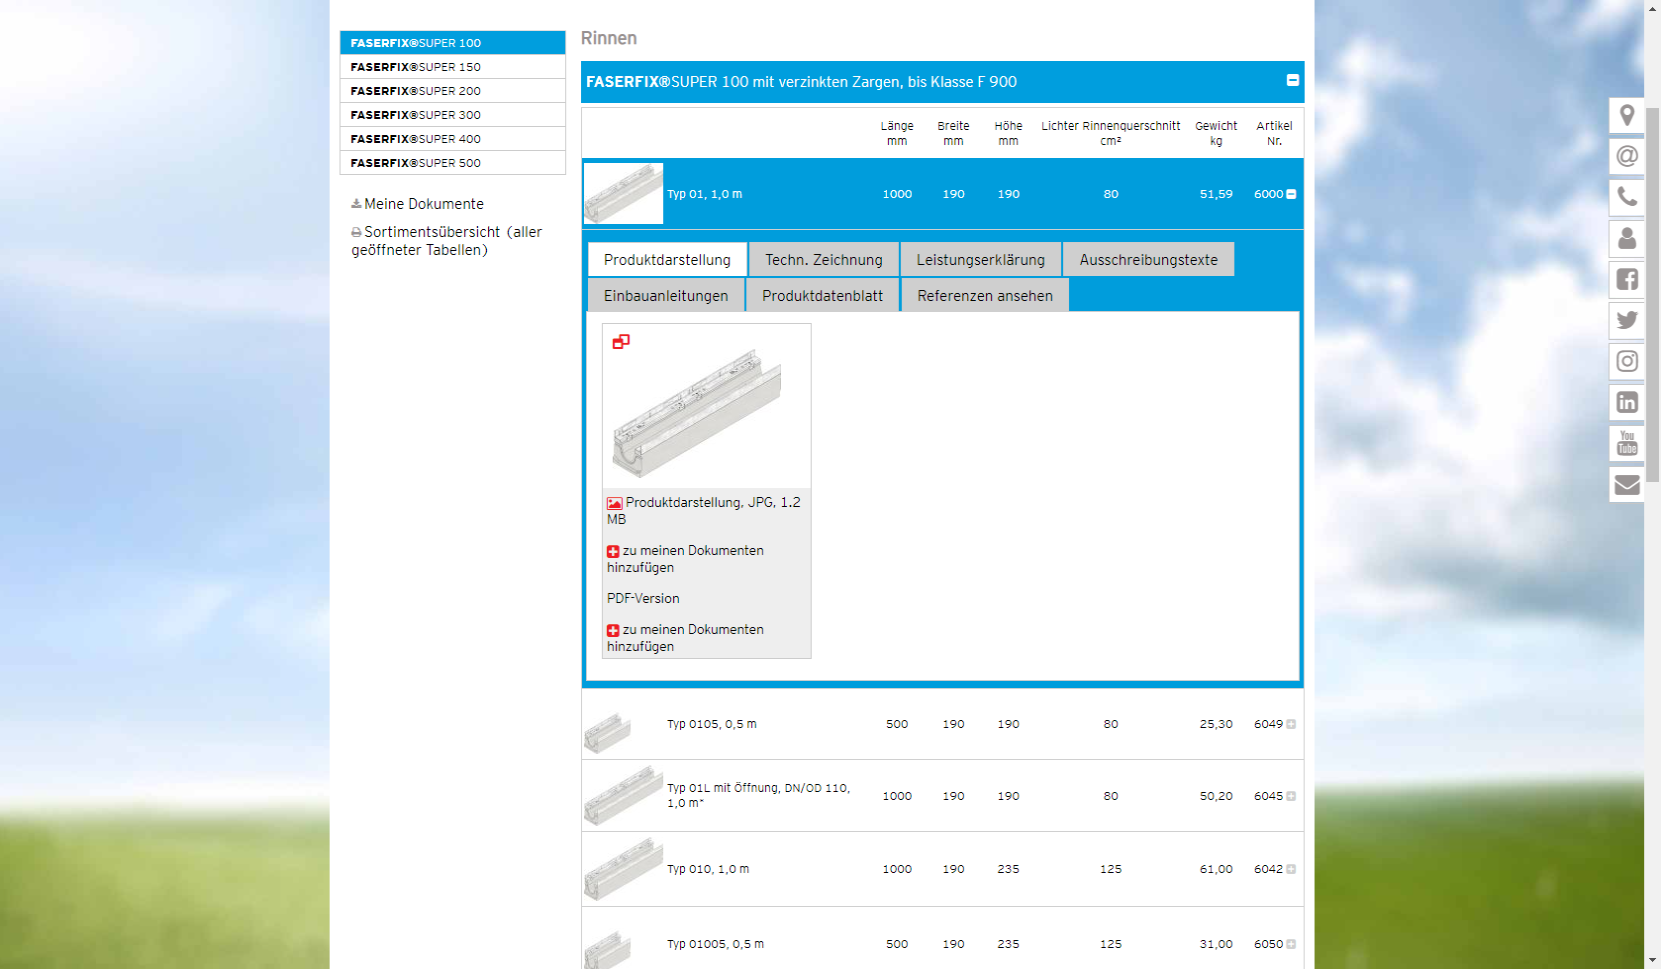This screenshot has height=969, width=1661.
Task: Expand article 6050 row details
Action: [1291, 944]
